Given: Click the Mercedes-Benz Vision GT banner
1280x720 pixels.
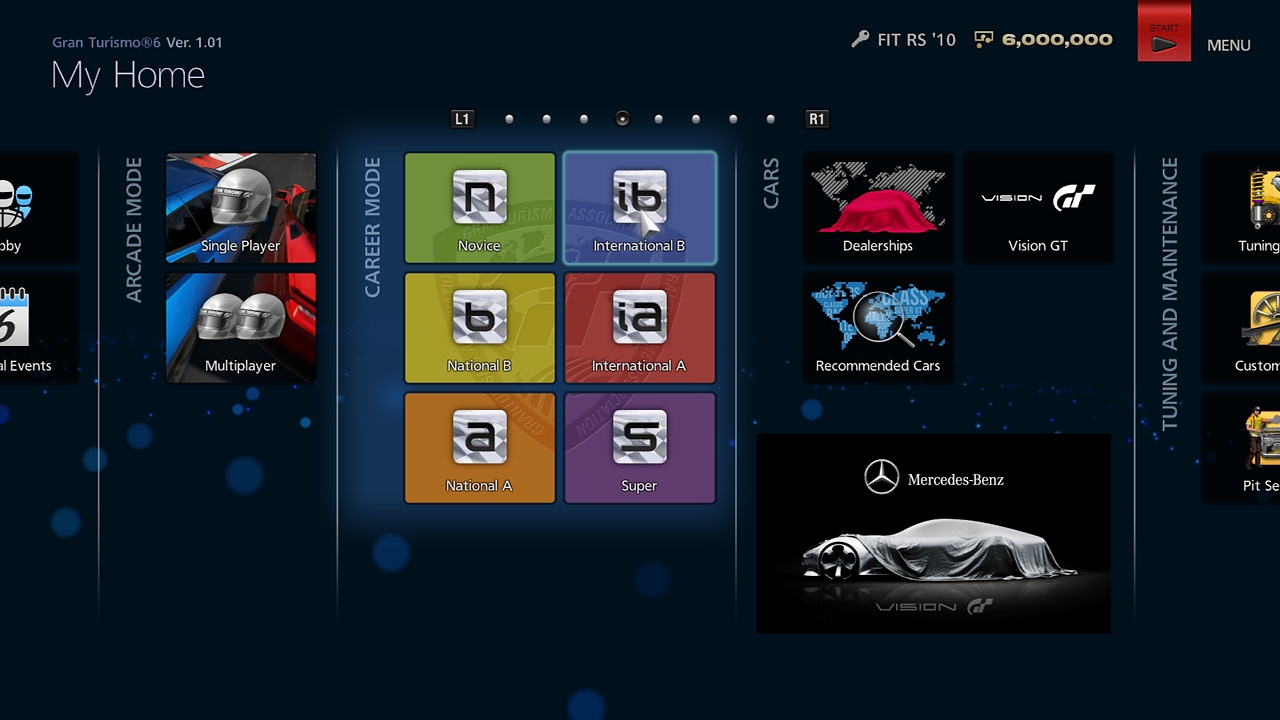Looking at the screenshot, I should pos(933,533).
